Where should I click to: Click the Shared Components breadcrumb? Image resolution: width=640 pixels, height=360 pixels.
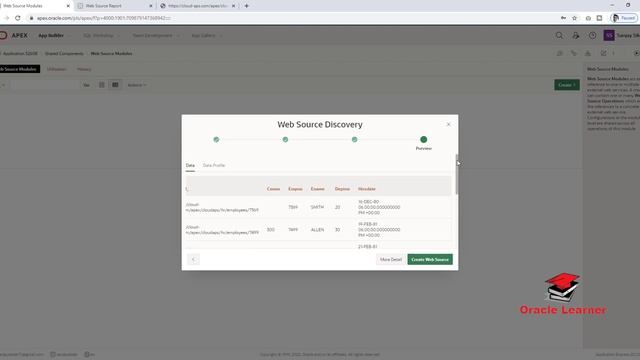point(64,53)
